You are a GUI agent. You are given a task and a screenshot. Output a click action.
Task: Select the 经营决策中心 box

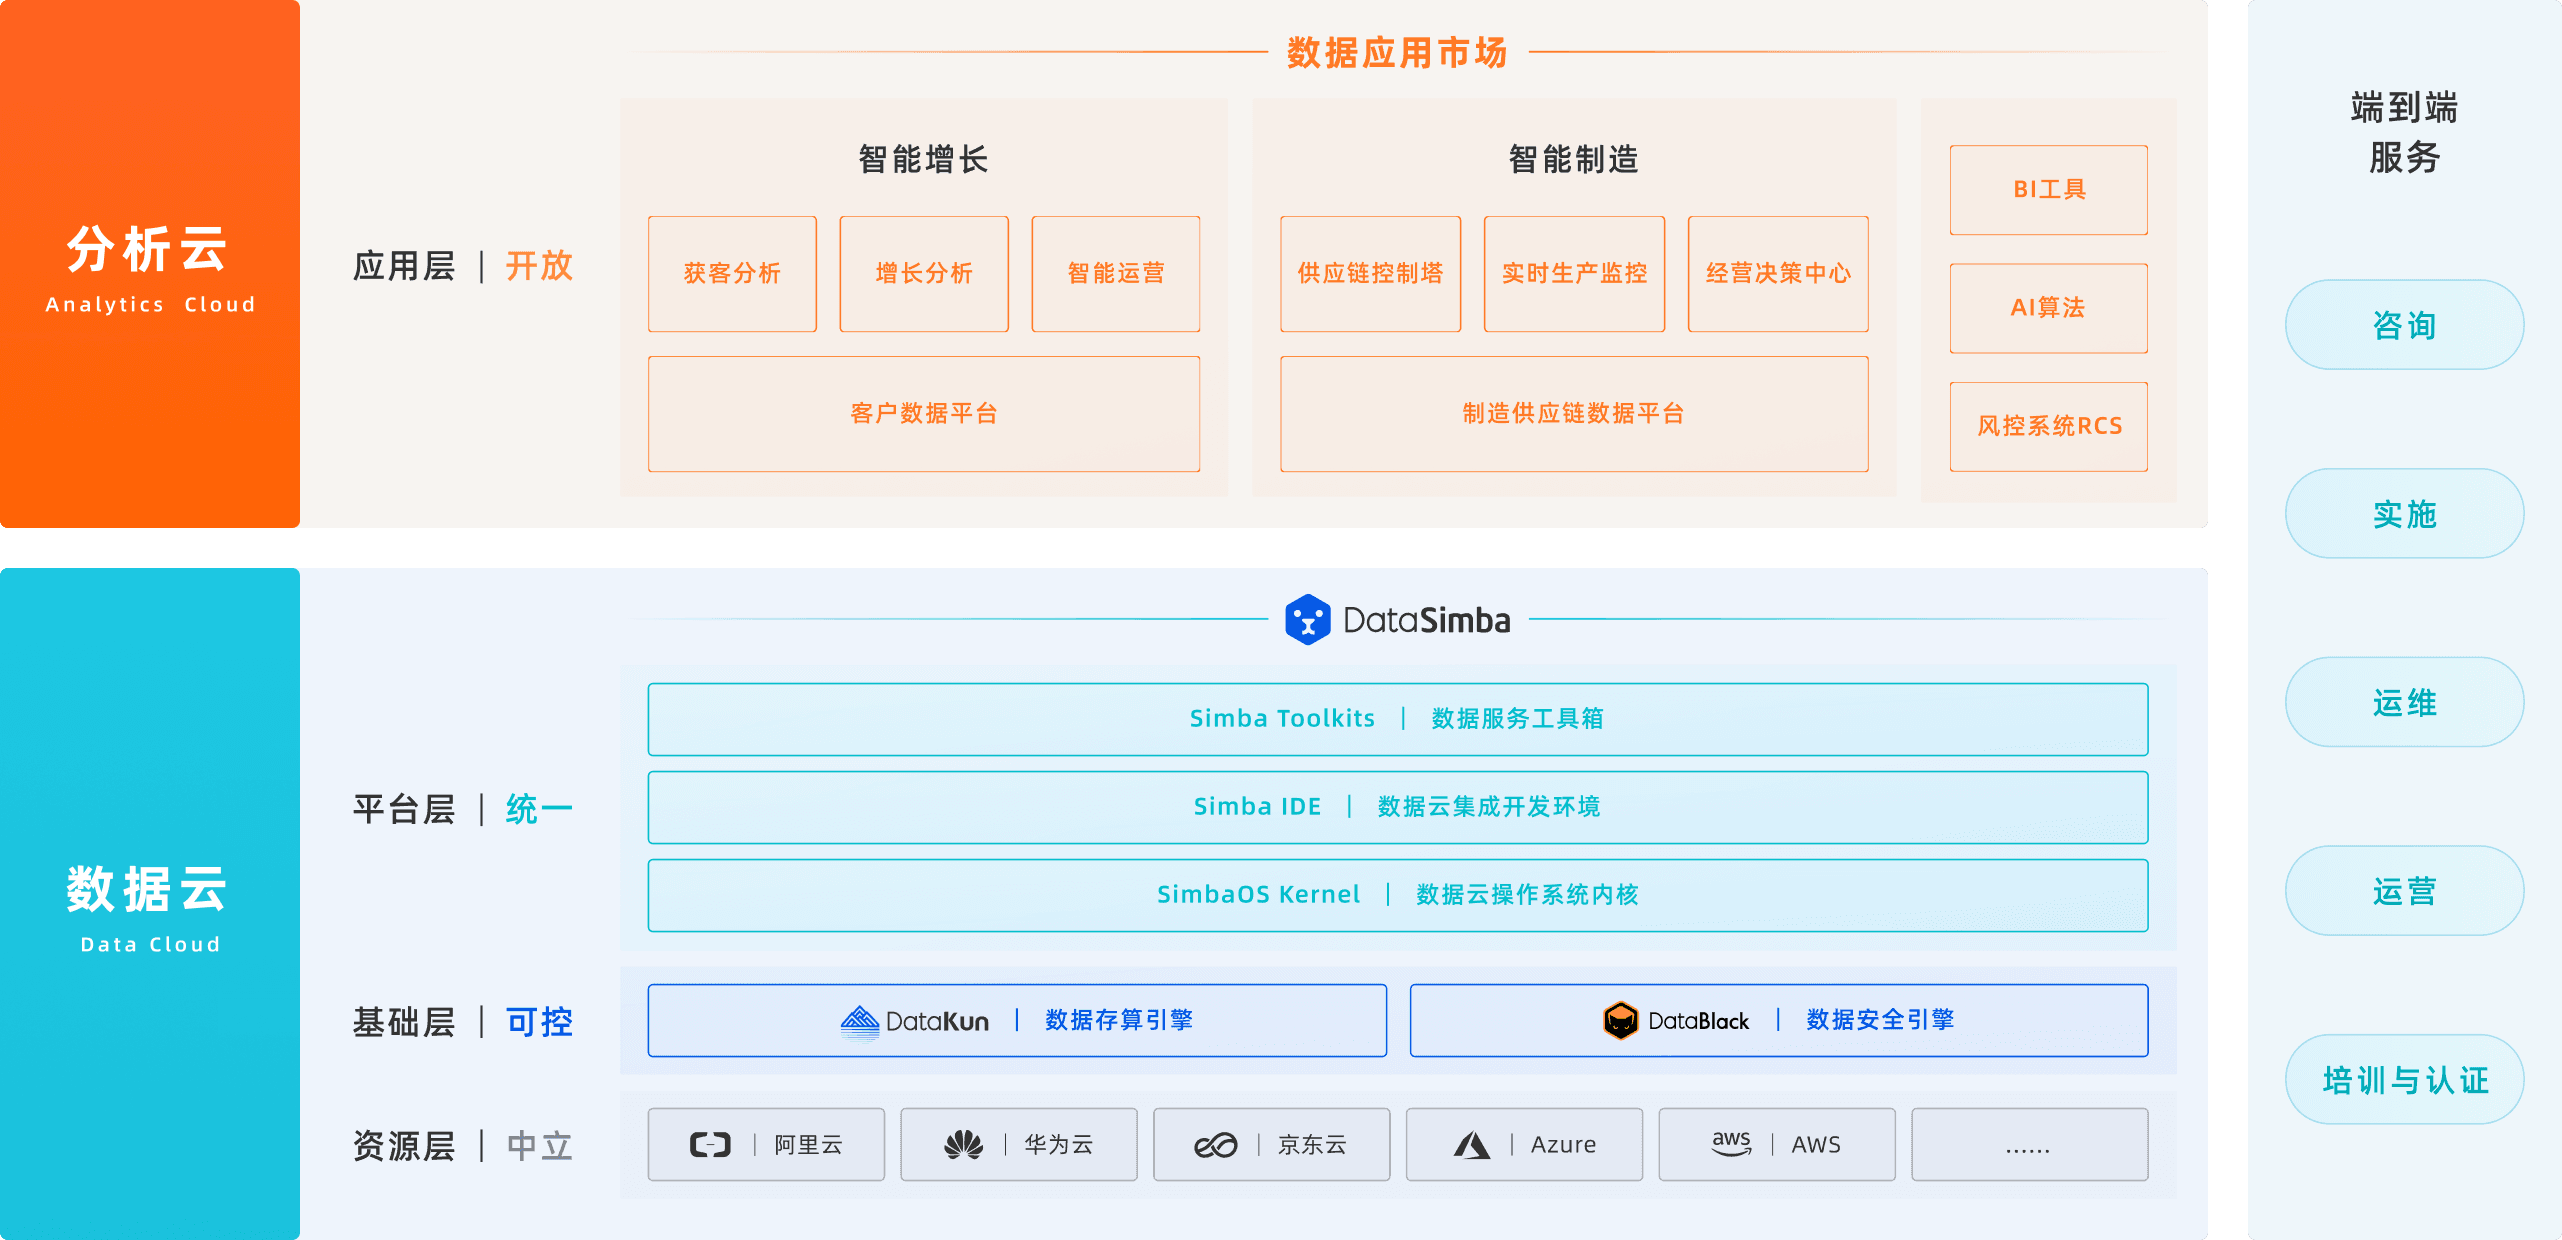[1778, 274]
